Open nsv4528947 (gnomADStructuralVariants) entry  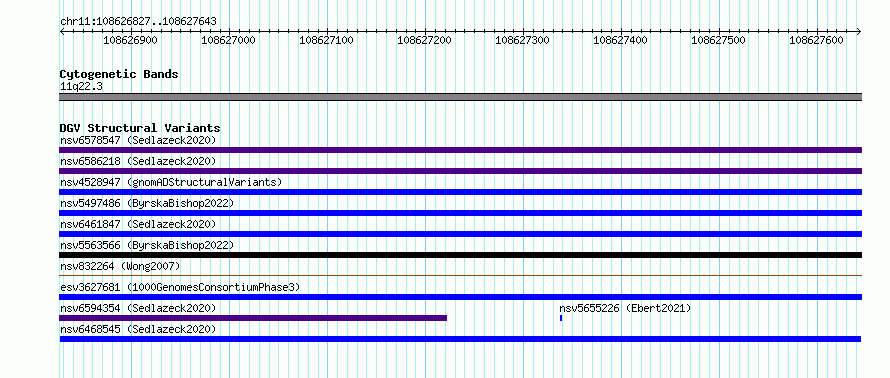click(171, 182)
